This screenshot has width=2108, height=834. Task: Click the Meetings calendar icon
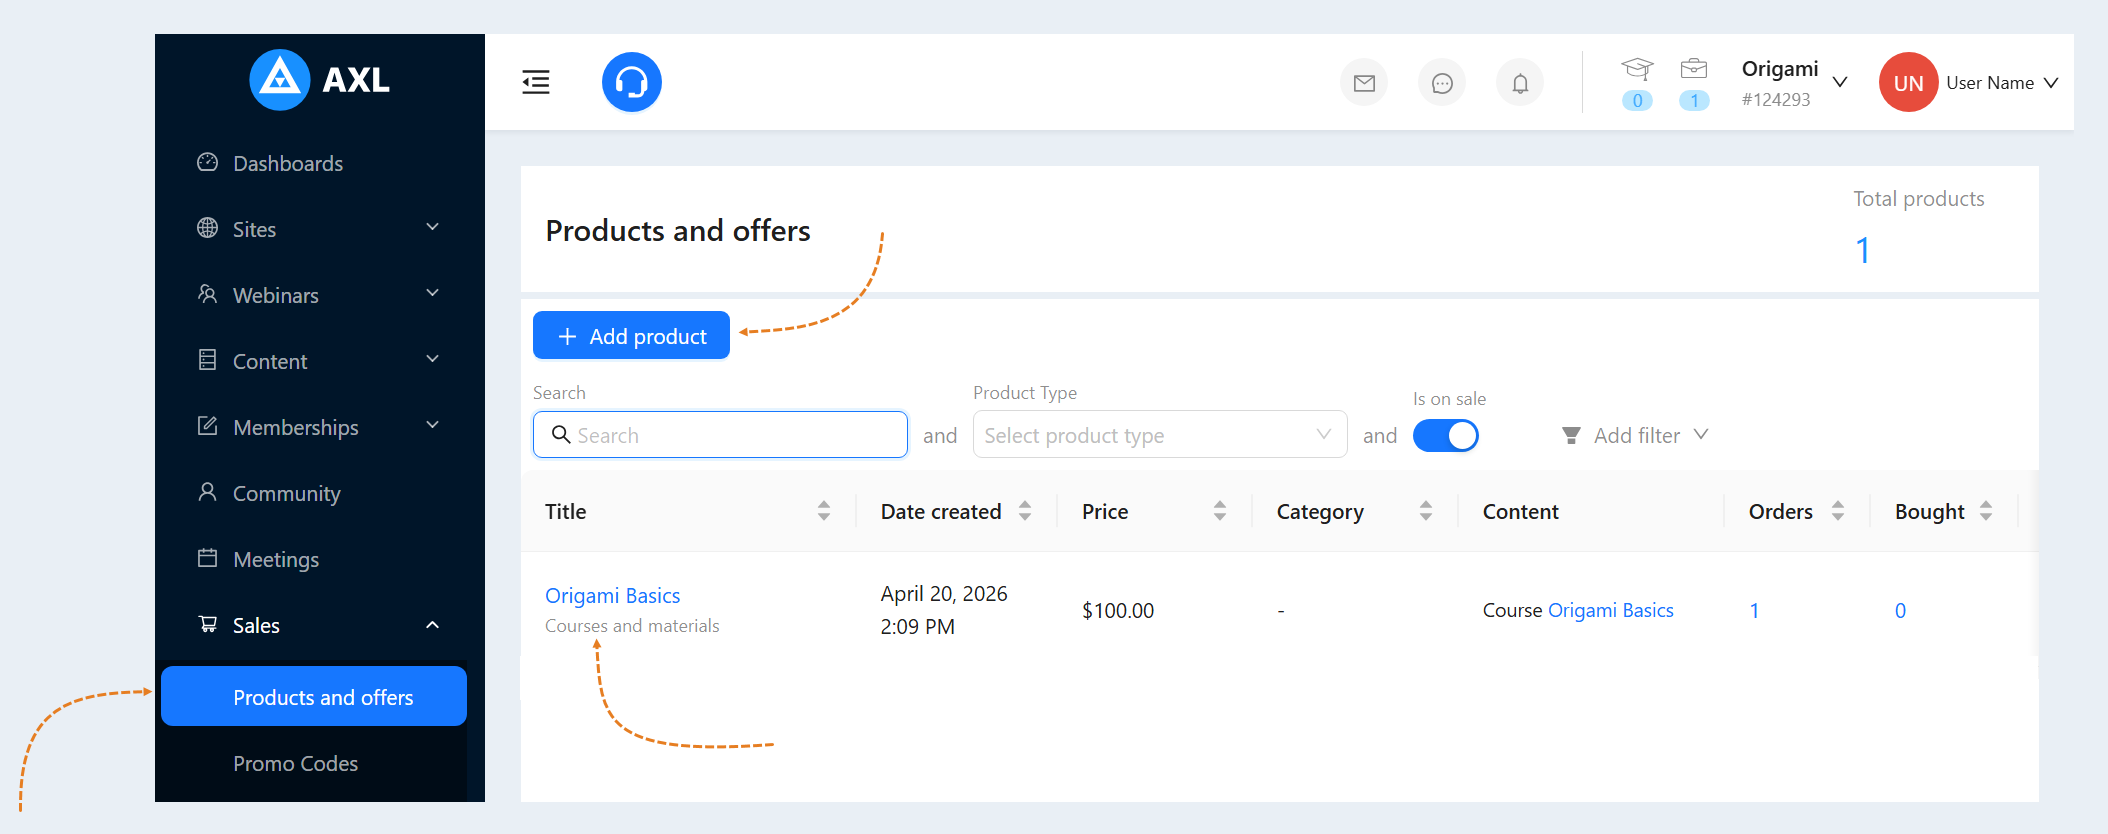point(207,558)
